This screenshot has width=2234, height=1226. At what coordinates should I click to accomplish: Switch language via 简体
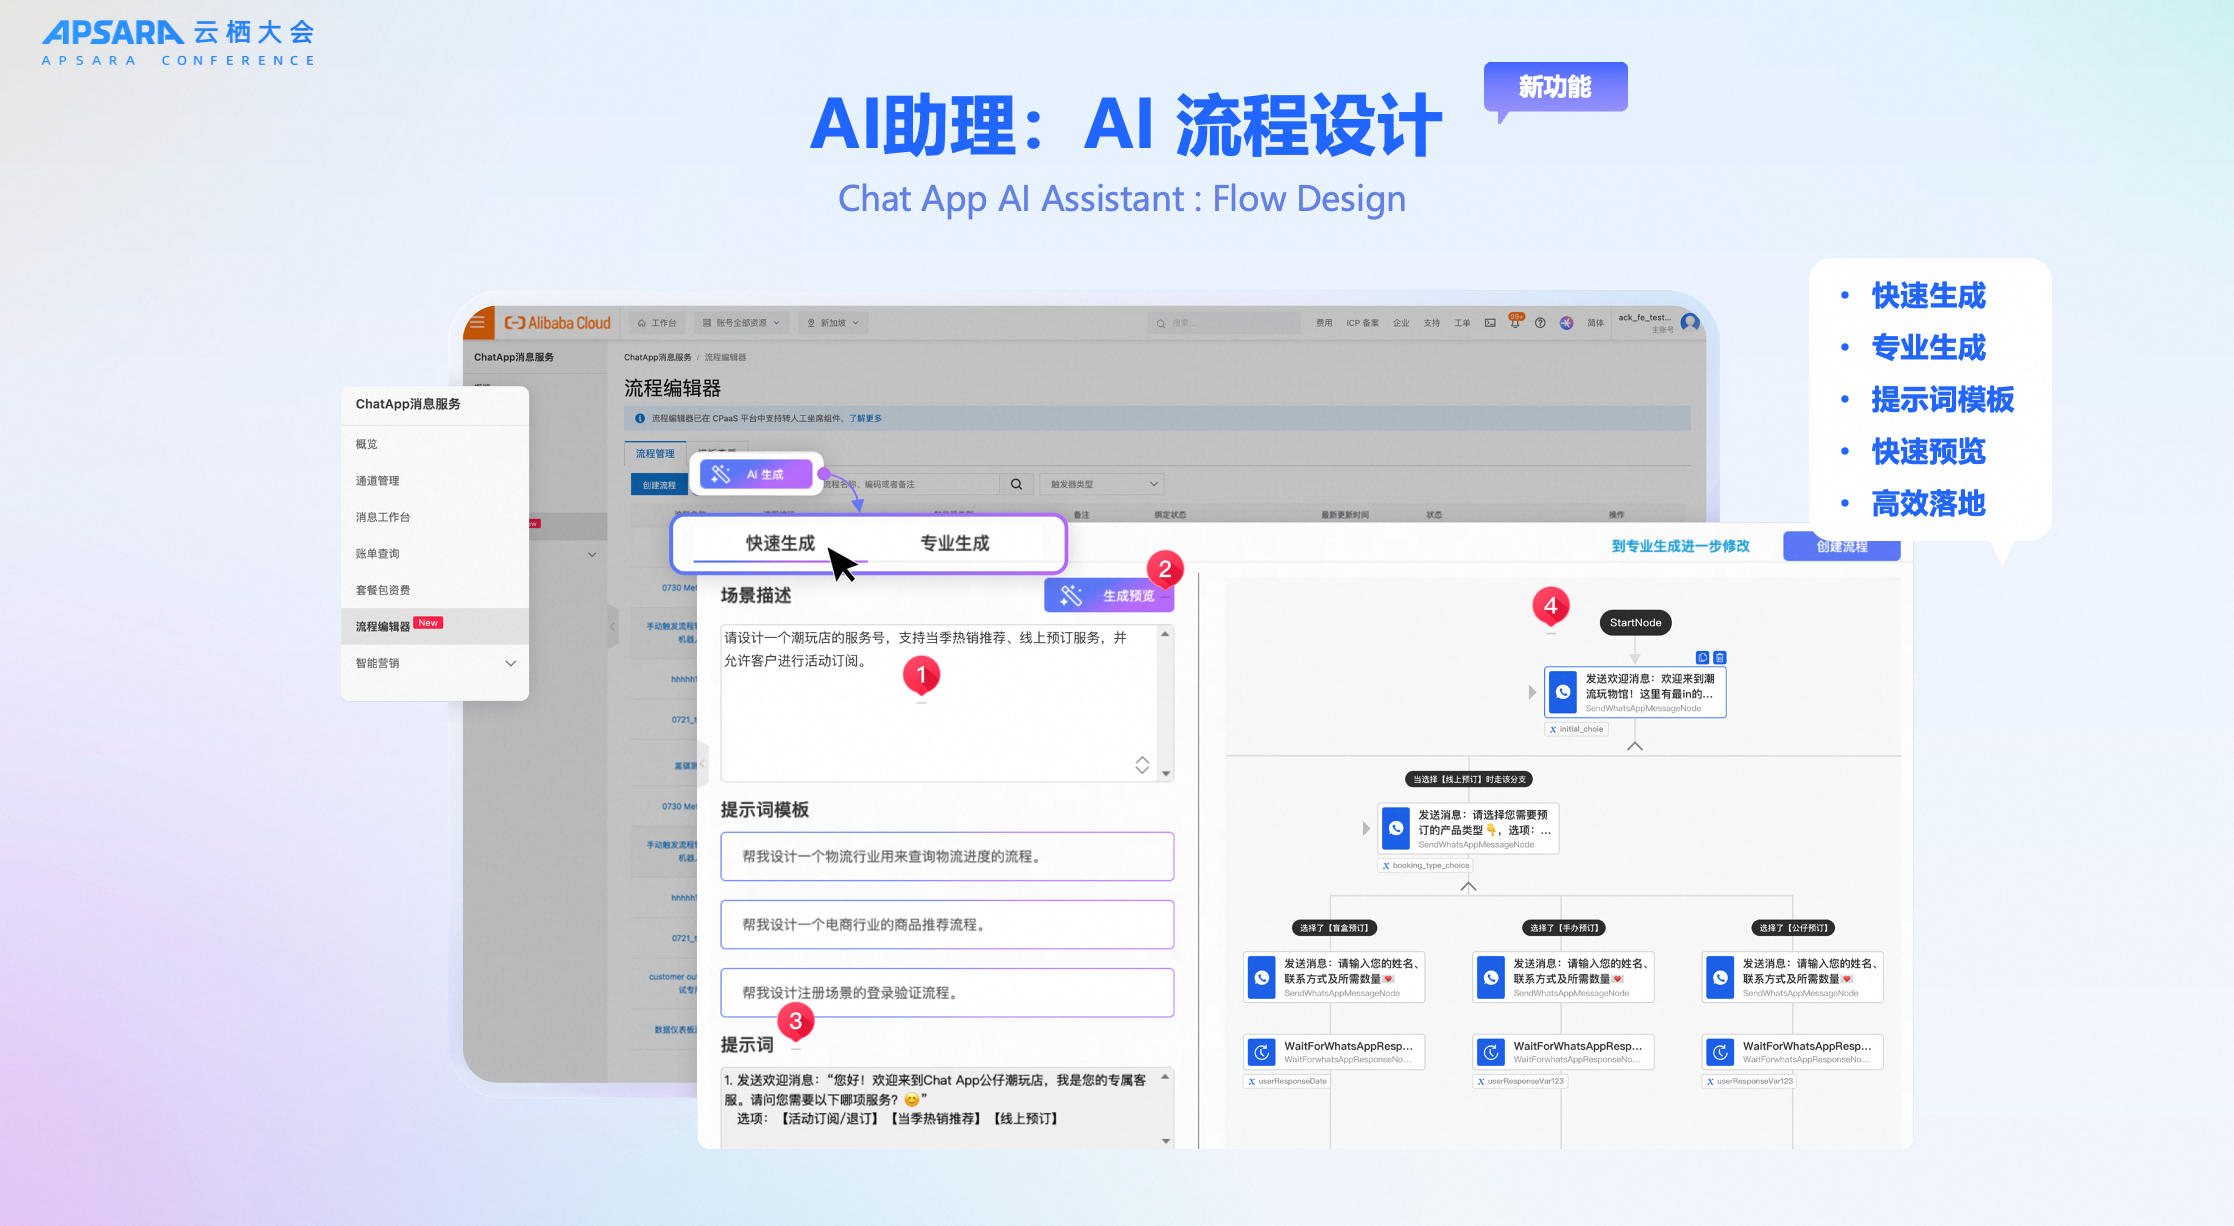pos(1595,323)
